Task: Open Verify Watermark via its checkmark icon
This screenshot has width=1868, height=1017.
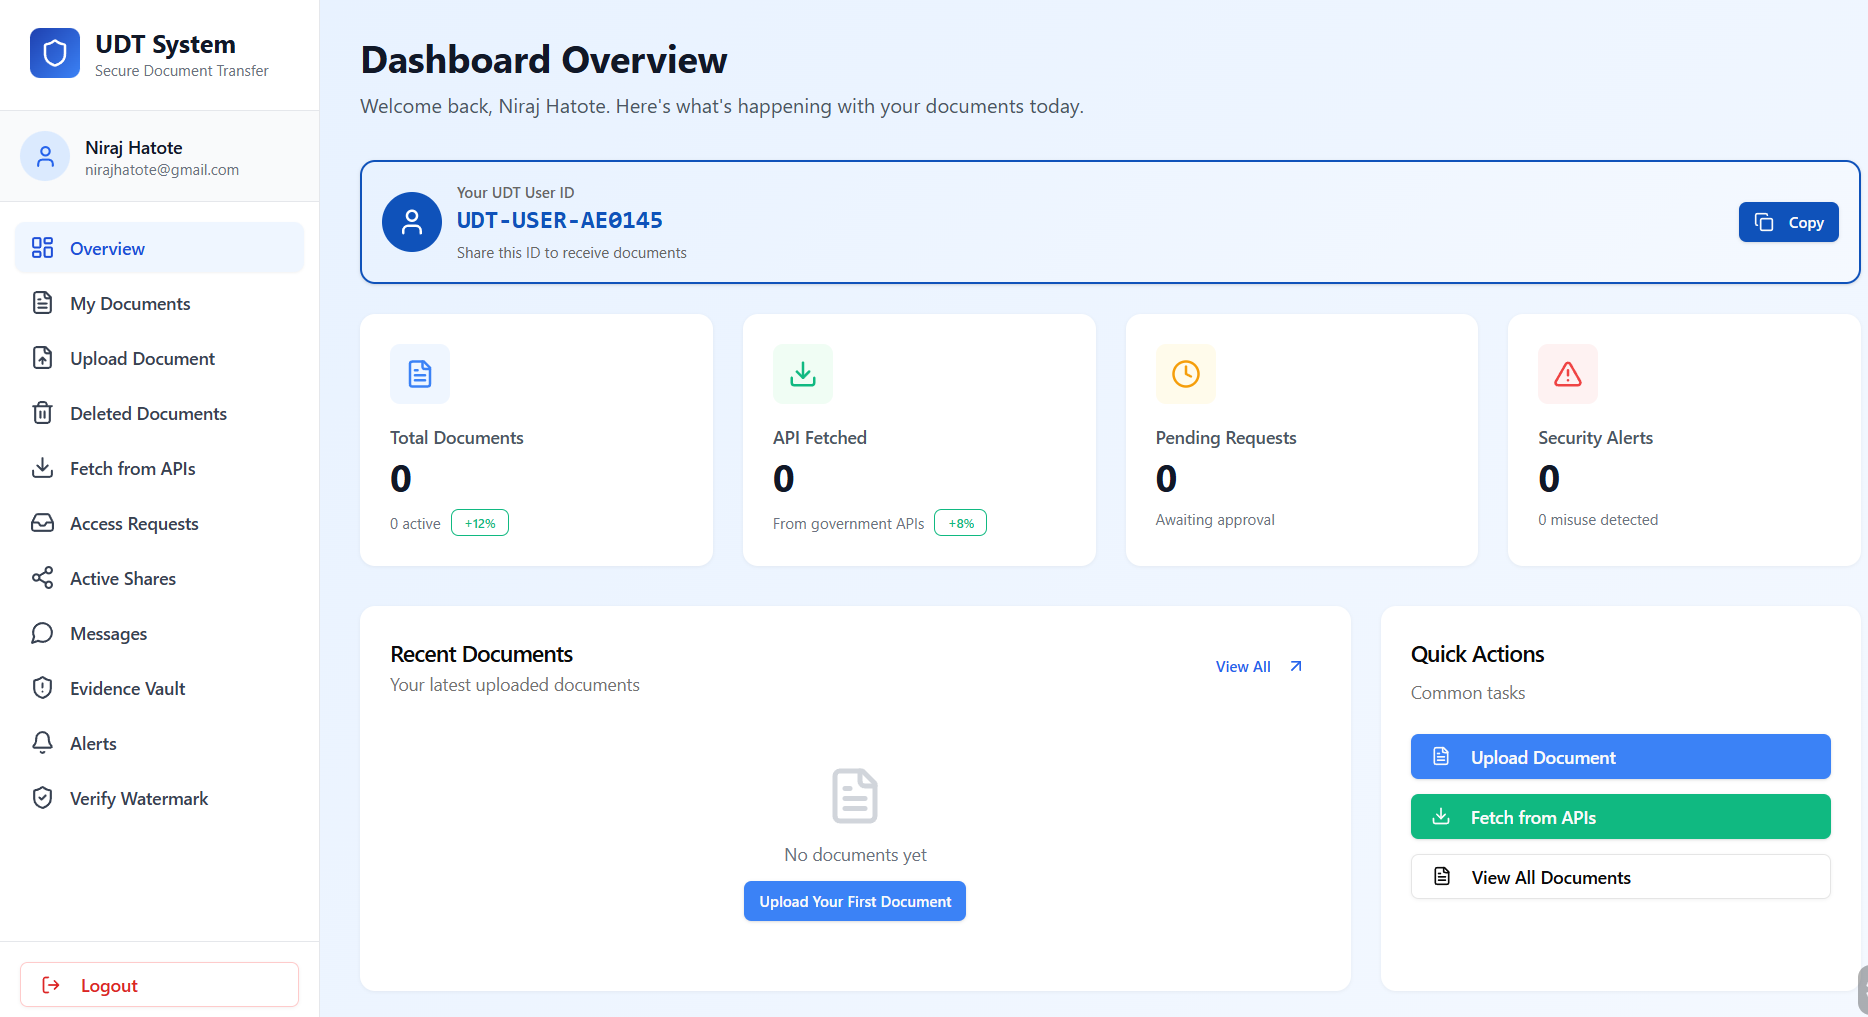Action: coord(42,798)
